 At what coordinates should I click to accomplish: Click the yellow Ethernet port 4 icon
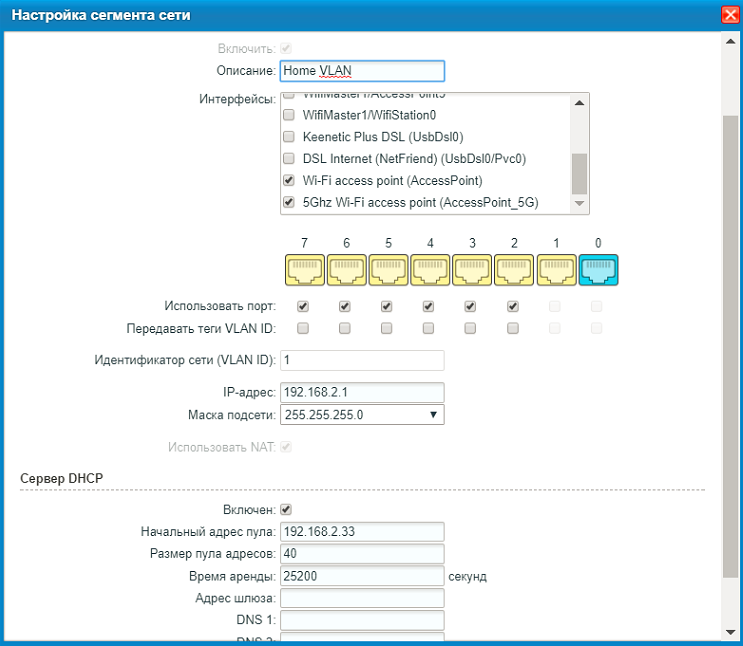[428, 269]
